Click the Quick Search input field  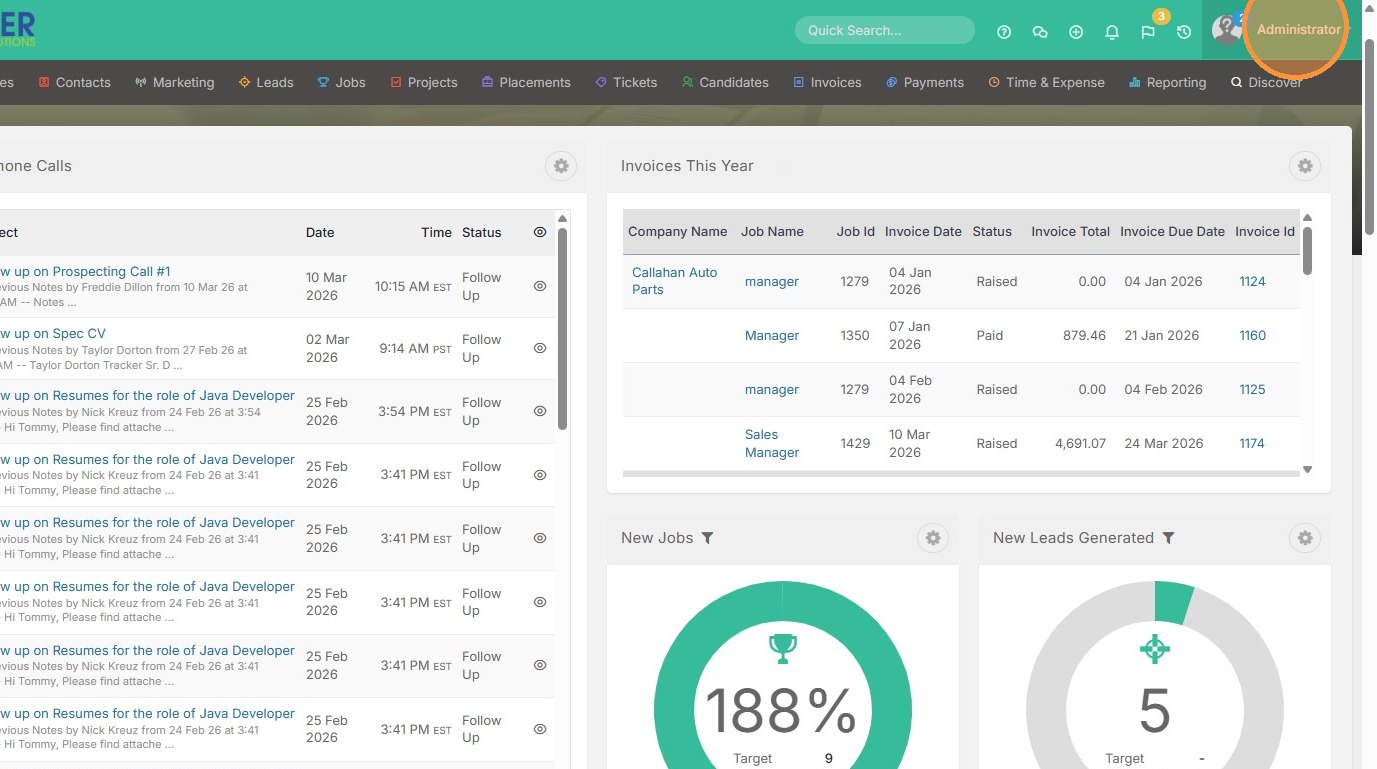pyautogui.click(x=884, y=30)
